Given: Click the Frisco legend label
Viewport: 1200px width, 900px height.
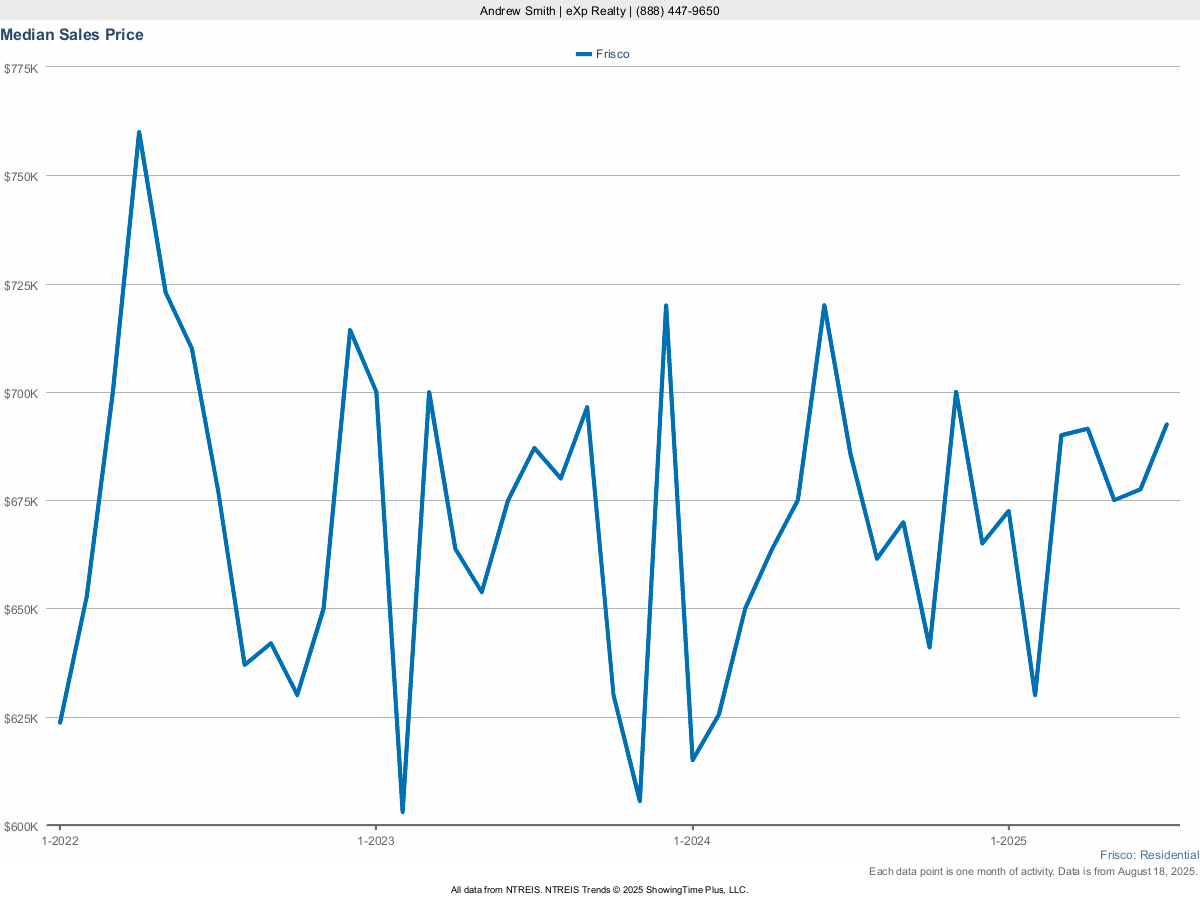Looking at the screenshot, I should pyautogui.click(x=613, y=54).
